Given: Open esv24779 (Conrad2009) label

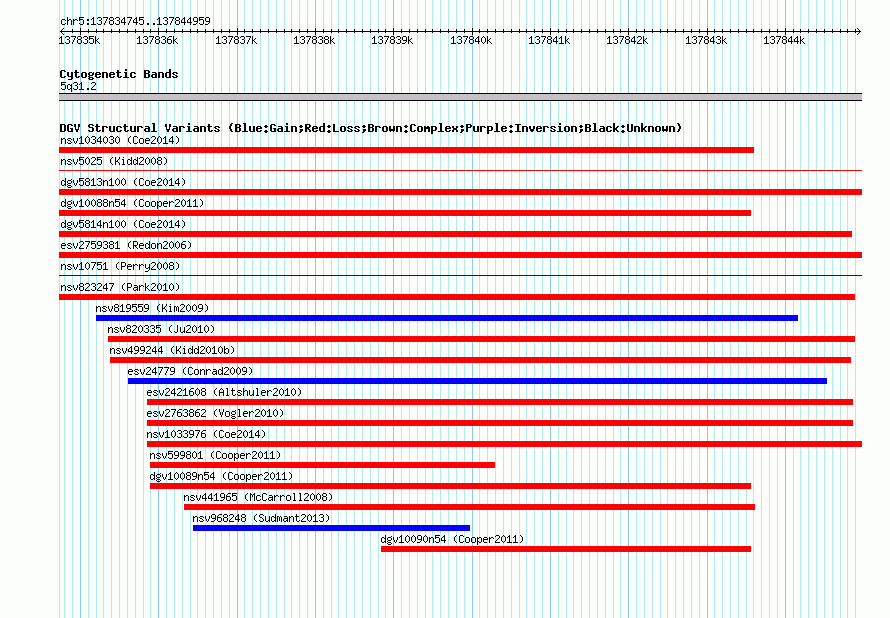Looking at the screenshot, I should (x=190, y=371).
